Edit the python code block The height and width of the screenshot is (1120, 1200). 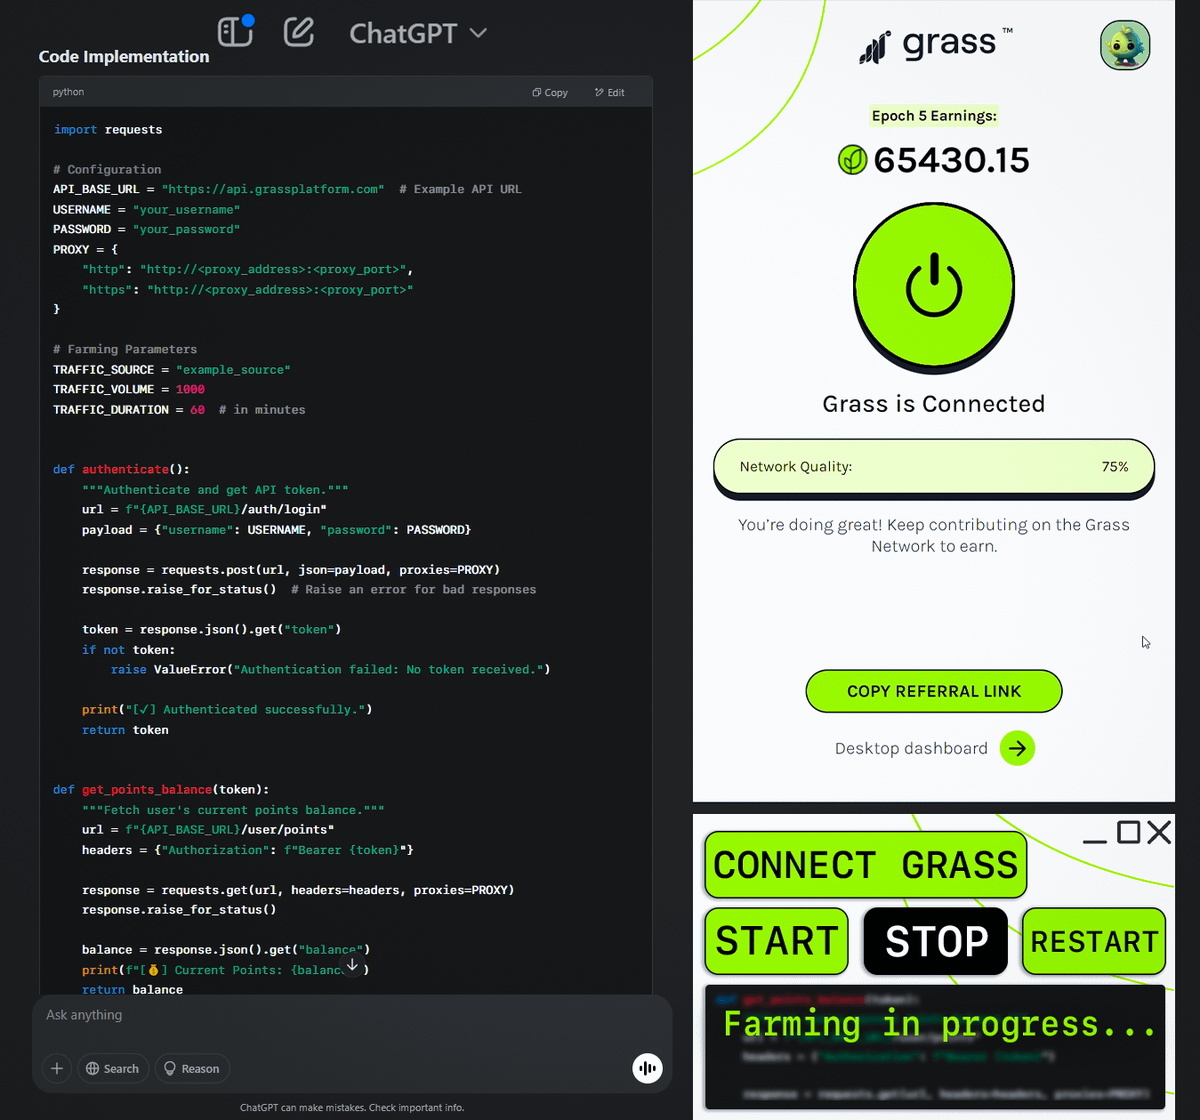610,92
